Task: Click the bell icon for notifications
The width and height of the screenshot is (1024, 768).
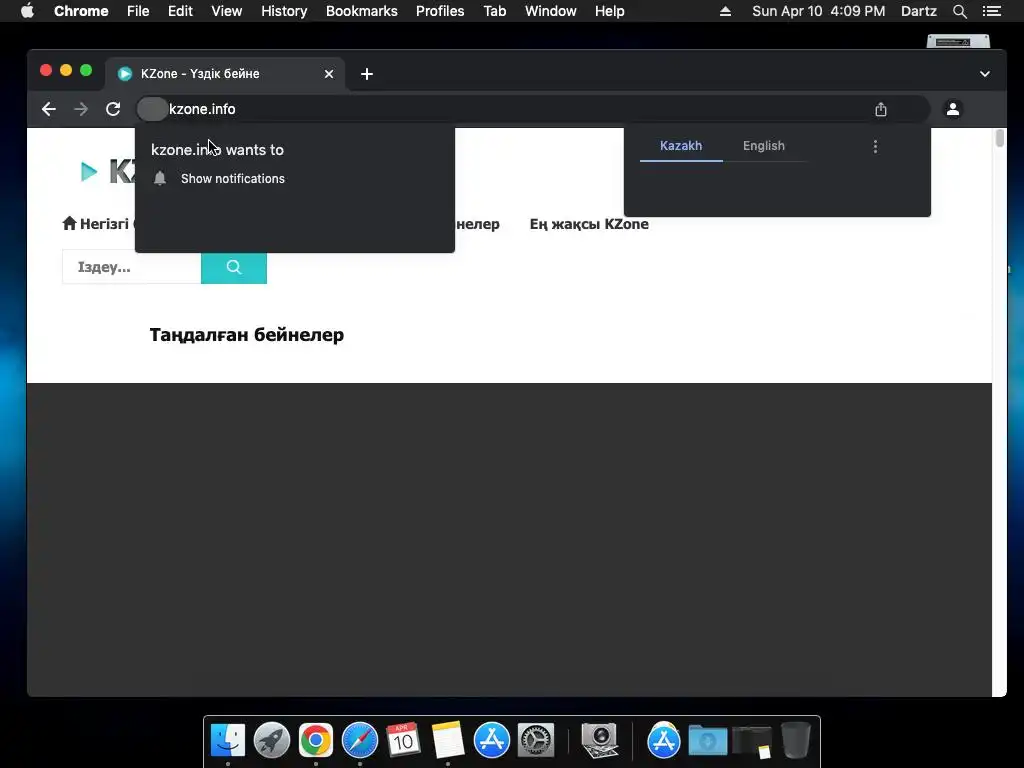Action: [x=160, y=178]
